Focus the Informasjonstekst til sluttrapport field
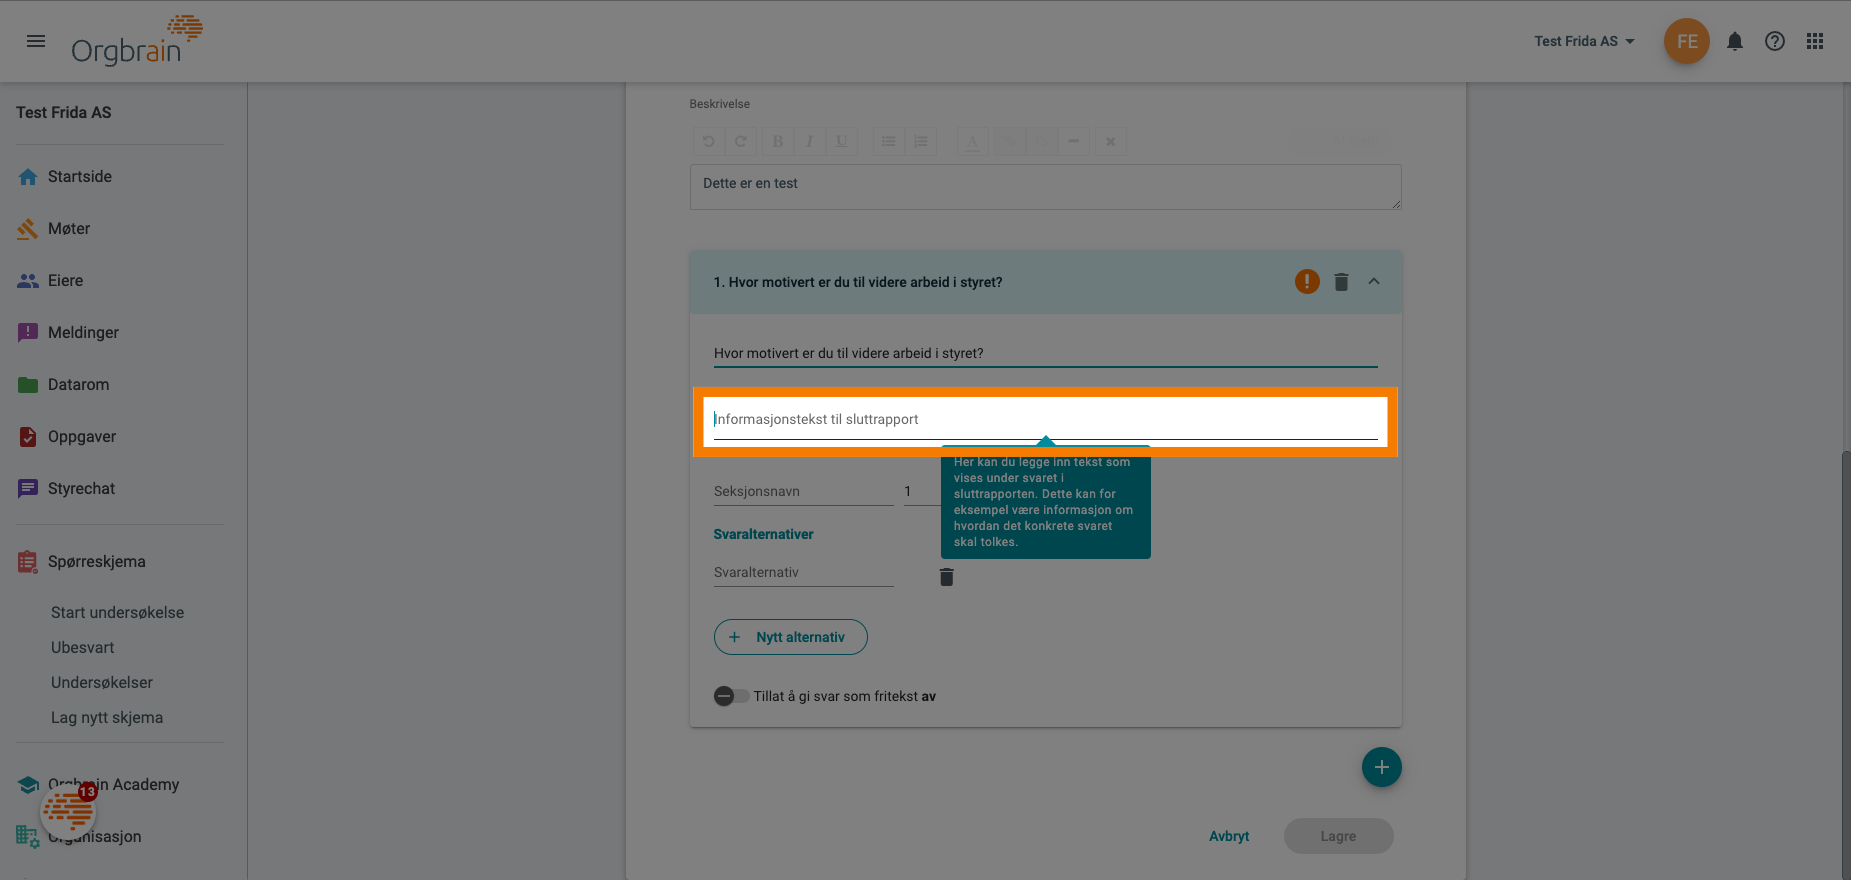The image size is (1851, 880). click(1045, 420)
